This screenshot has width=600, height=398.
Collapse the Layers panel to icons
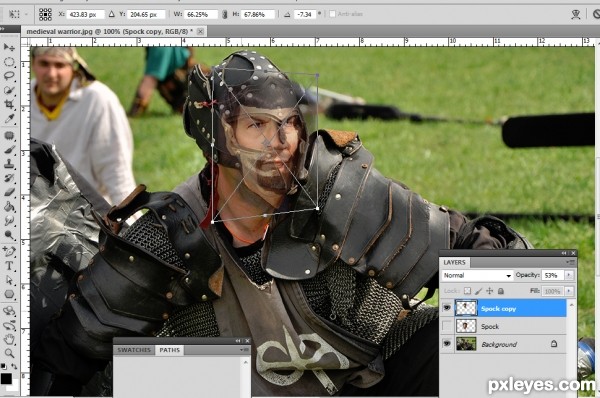click(564, 253)
